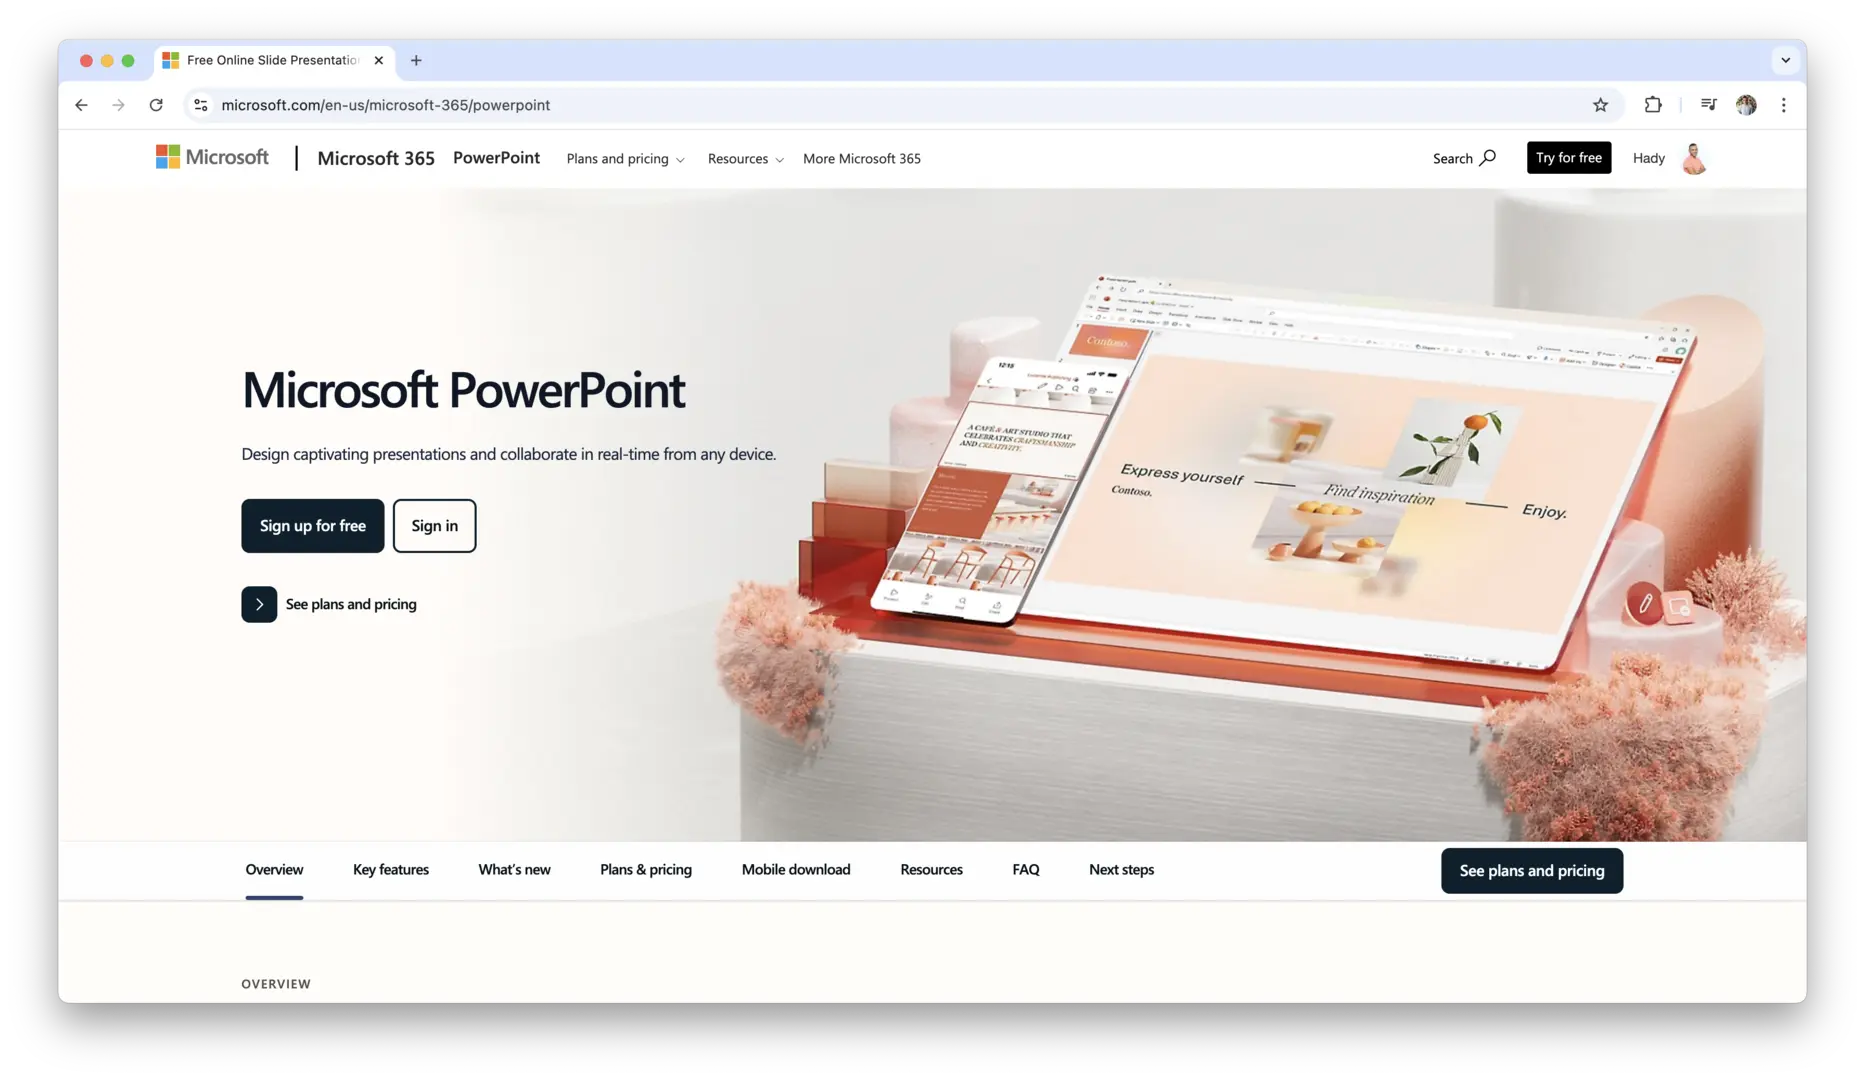Viewport: 1865px width, 1080px height.
Task: Open the Resources section tab
Action: [x=931, y=869]
